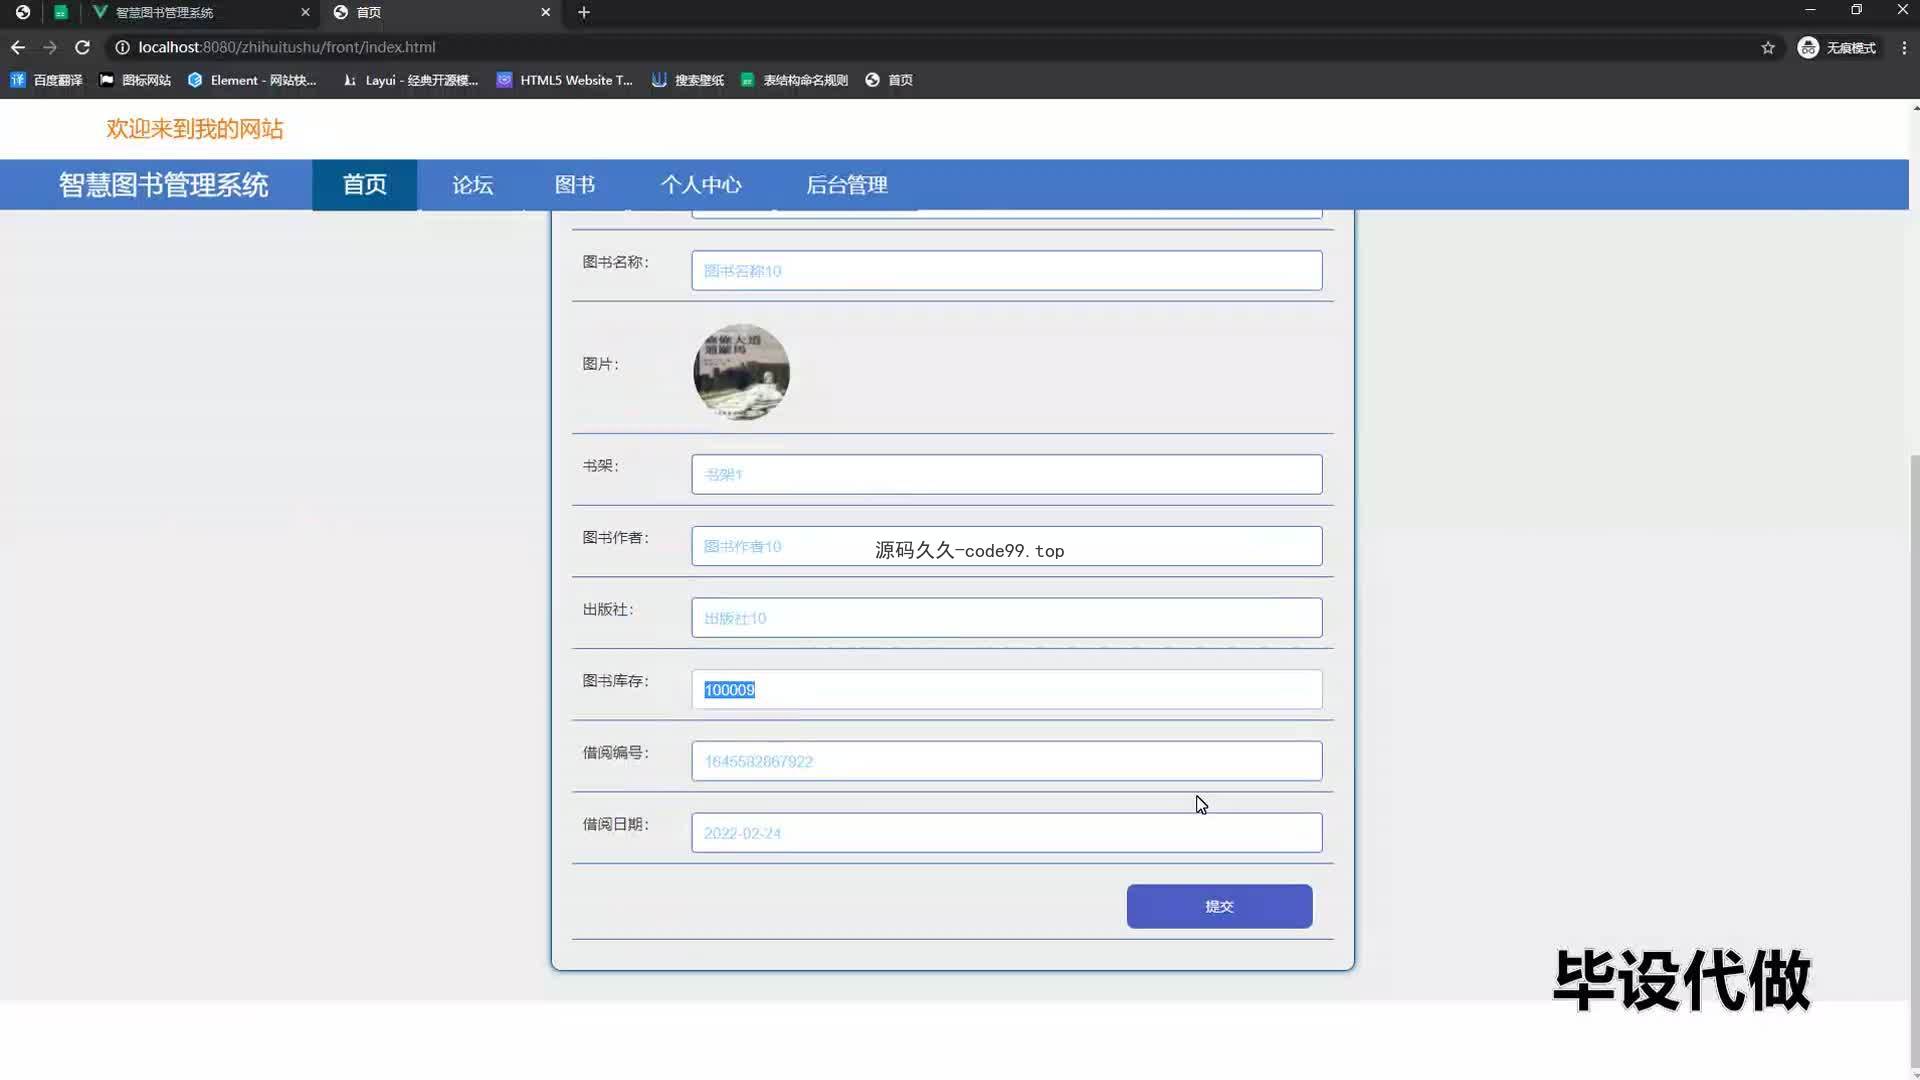Close the 智慧图书管理系统 browser tab
Image resolution: width=1920 pixels, height=1080 pixels.
305,12
